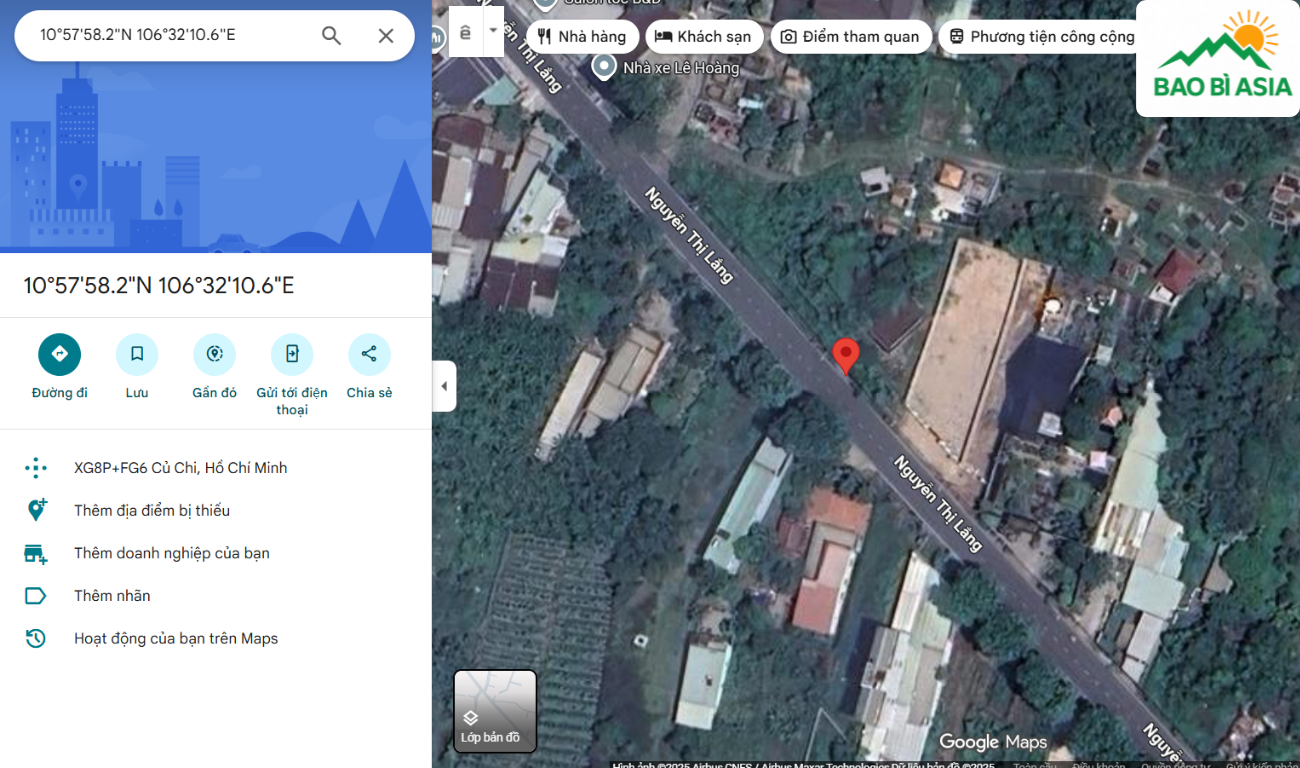
Task: Open input method dropdown arrow
Action: (492, 31)
